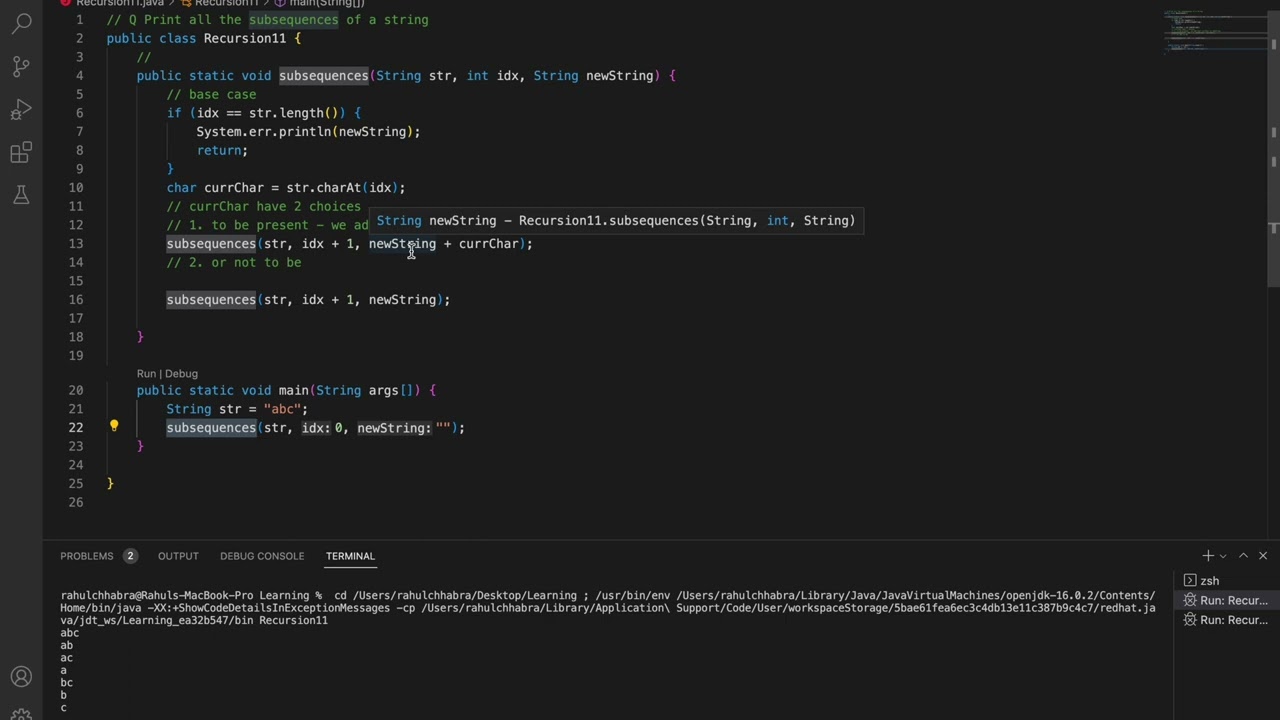
Task: Click the "bc" output line in terminal
Action: point(66,683)
